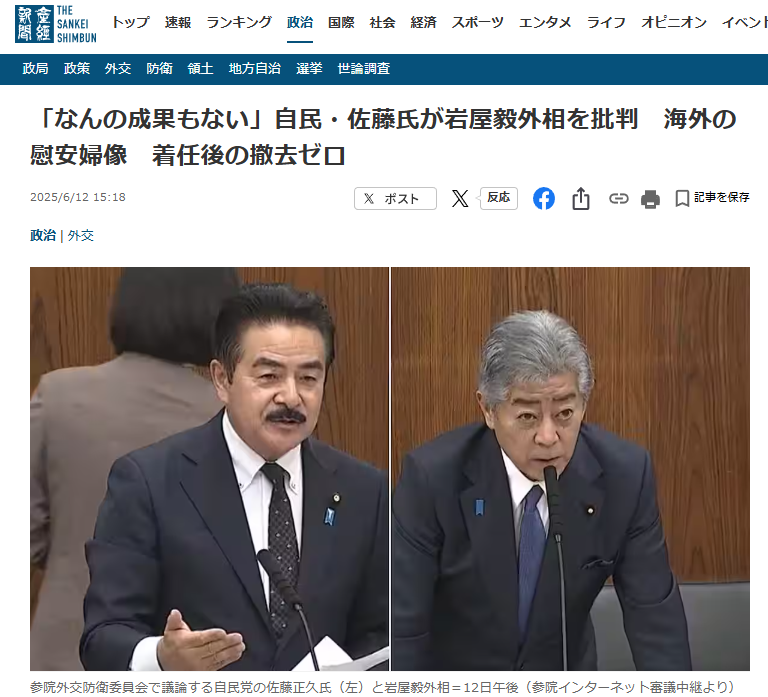
Task: Click the Sankei Shimbun logo
Action: click(x=56, y=24)
